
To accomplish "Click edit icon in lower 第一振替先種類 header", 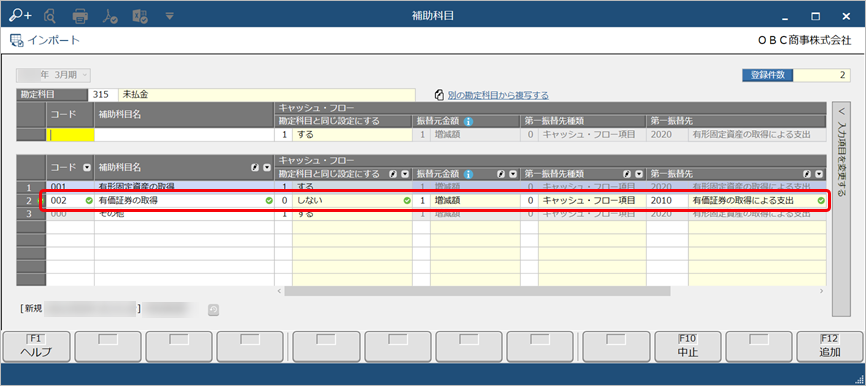I will pyautogui.click(x=627, y=173).
